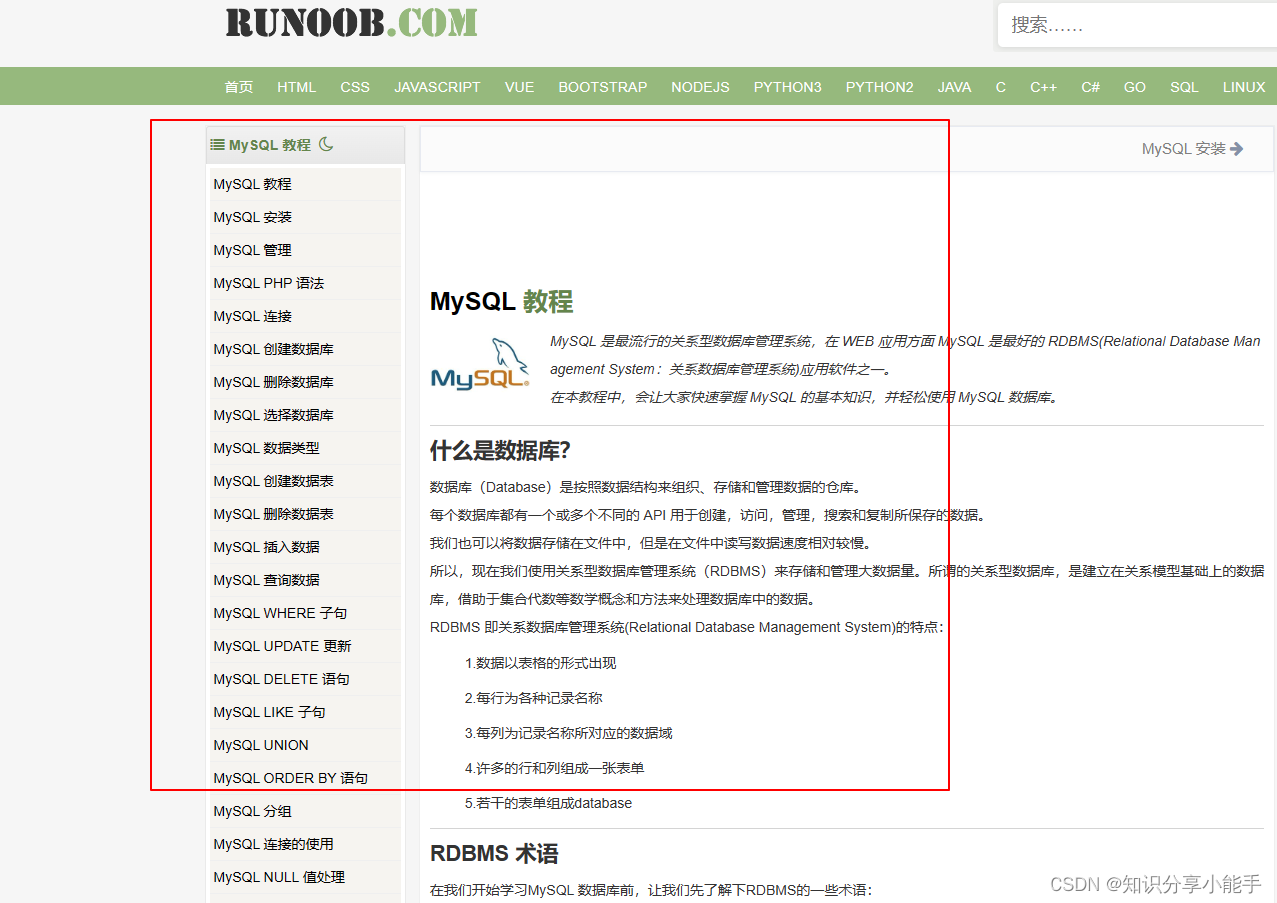Select sidebar link MySQL 连接的使用
This screenshot has height=903, width=1277.
tap(273, 844)
